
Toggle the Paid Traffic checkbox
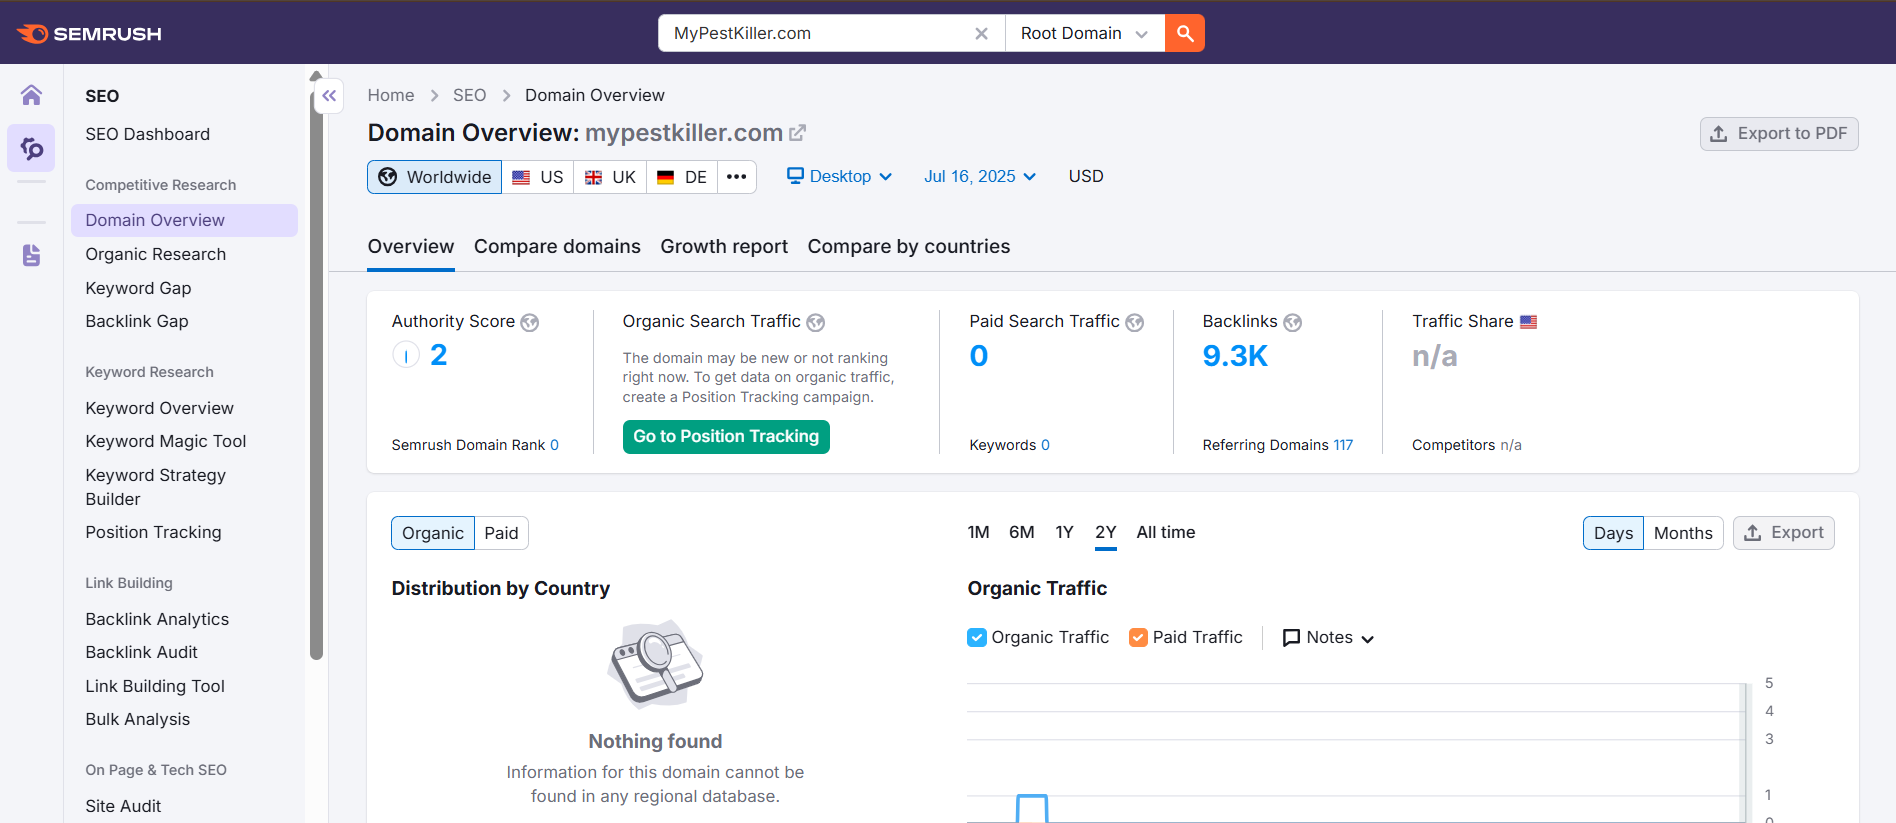pos(1138,638)
